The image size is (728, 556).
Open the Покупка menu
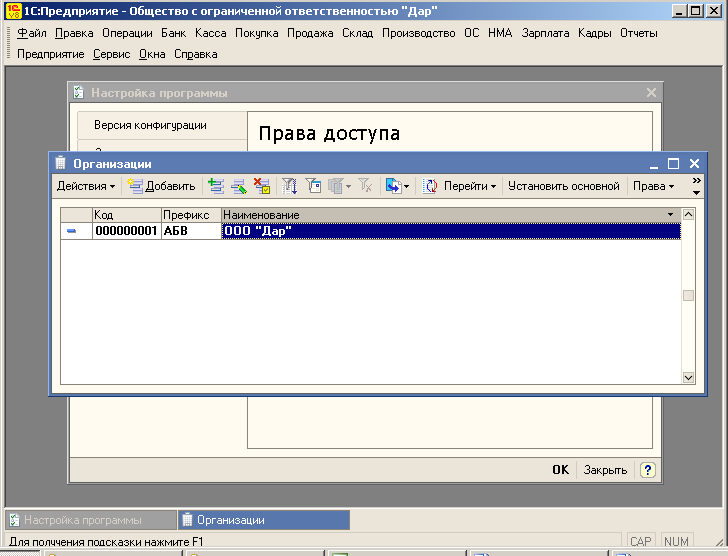[x=256, y=33]
